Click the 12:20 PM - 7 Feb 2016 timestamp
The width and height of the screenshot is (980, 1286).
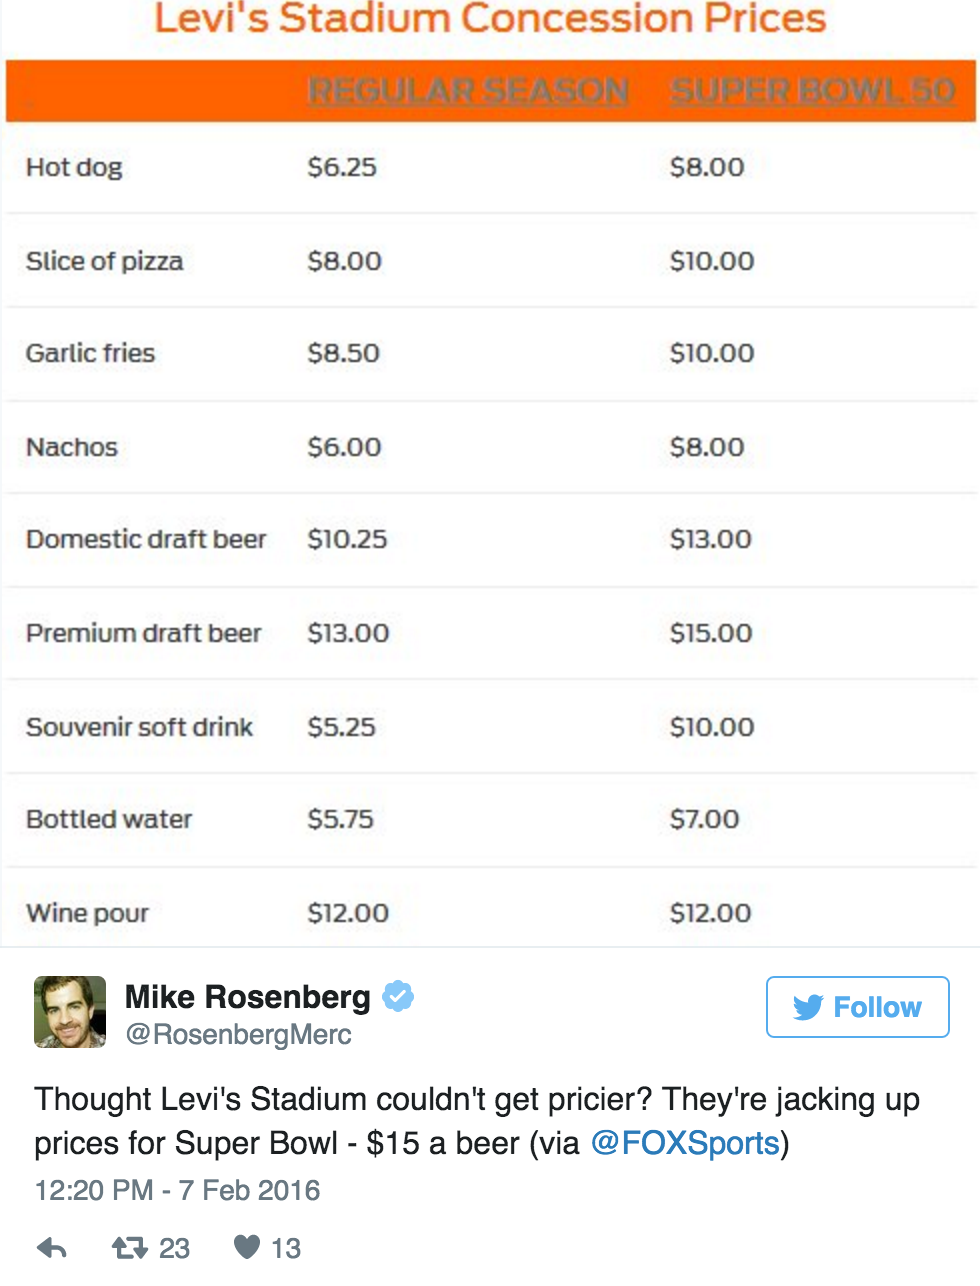click(177, 1190)
